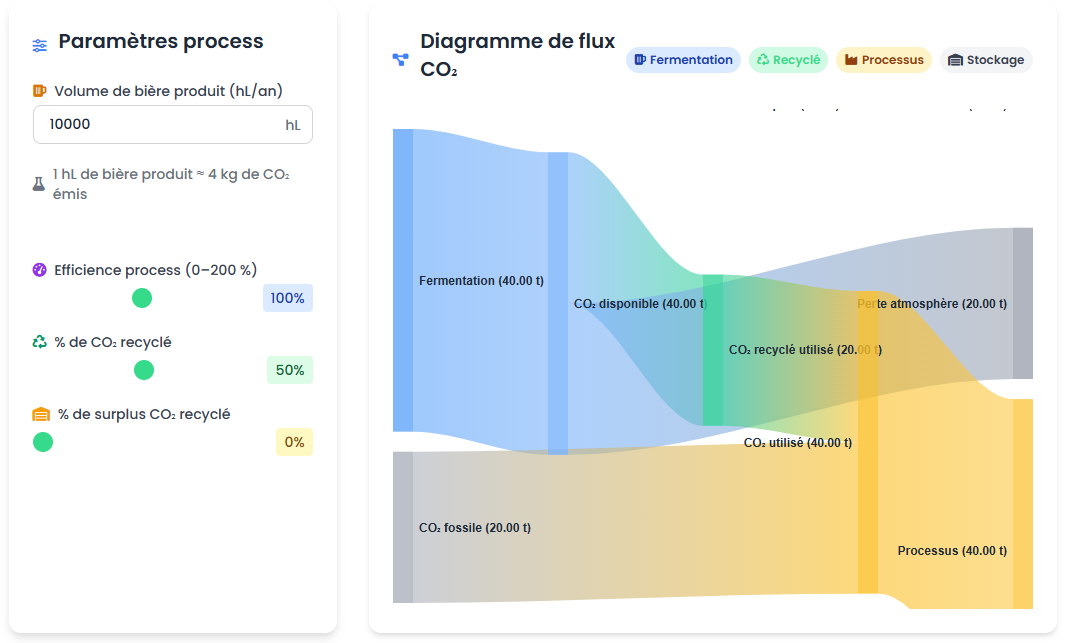The width and height of the screenshot is (1087, 643).
Task: Click the sliders icon beside Paramètres process
Action: [40, 45]
